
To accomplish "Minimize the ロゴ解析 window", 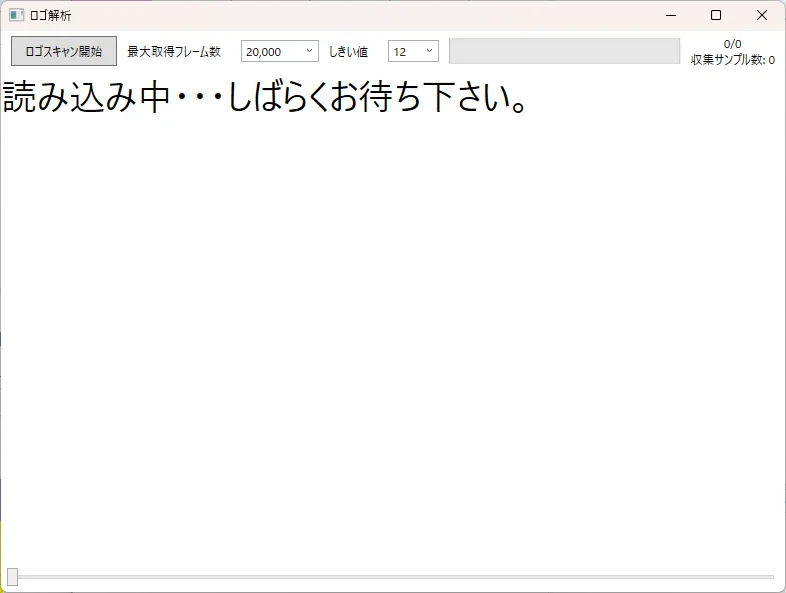I will point(670,15).
